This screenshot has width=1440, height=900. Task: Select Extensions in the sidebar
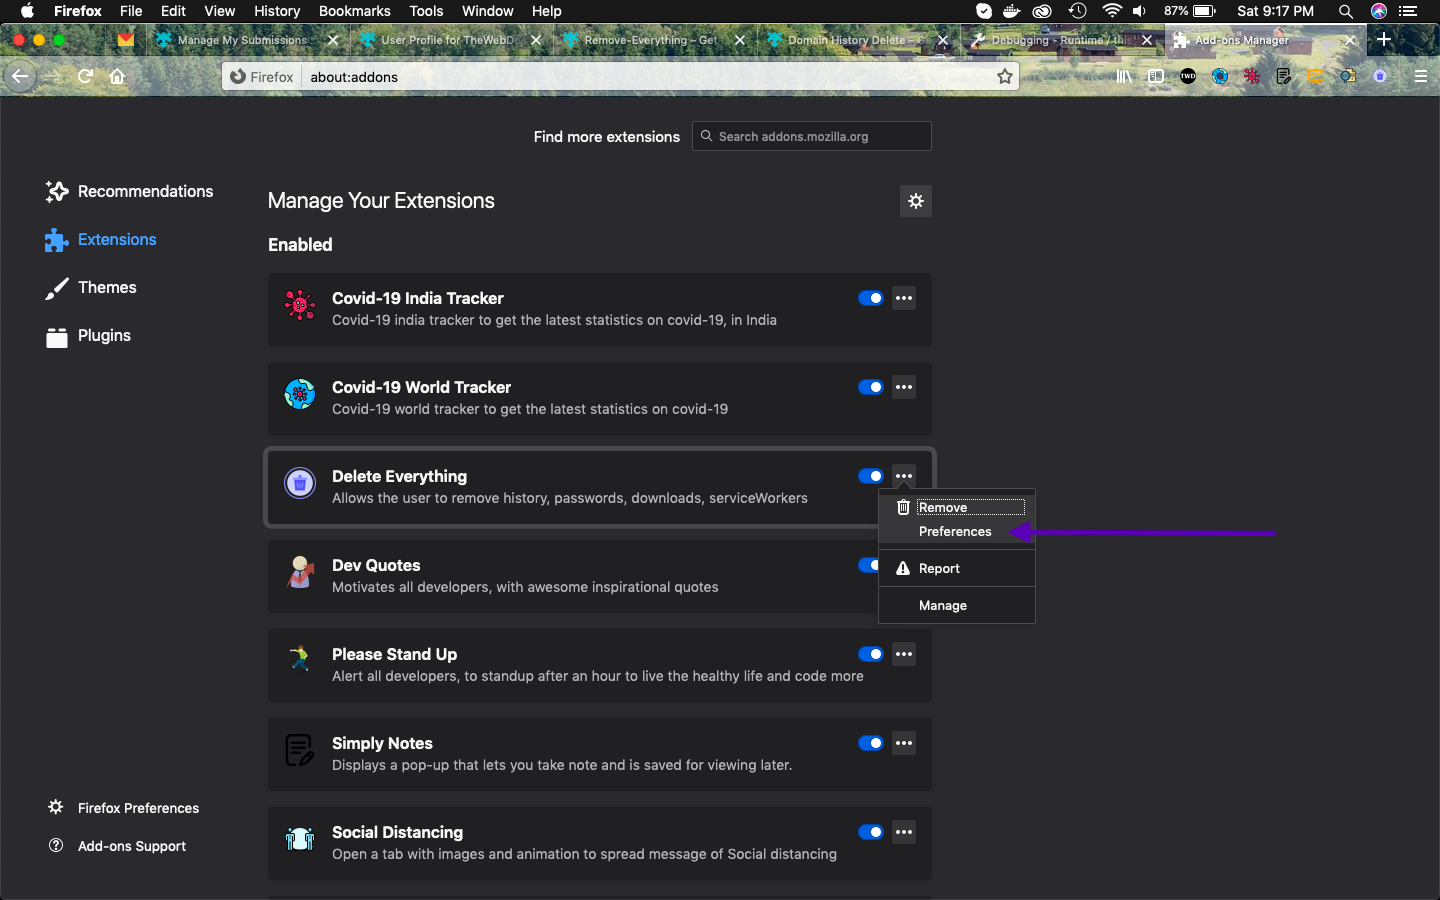pyautogui.click(x=100, y=239)
